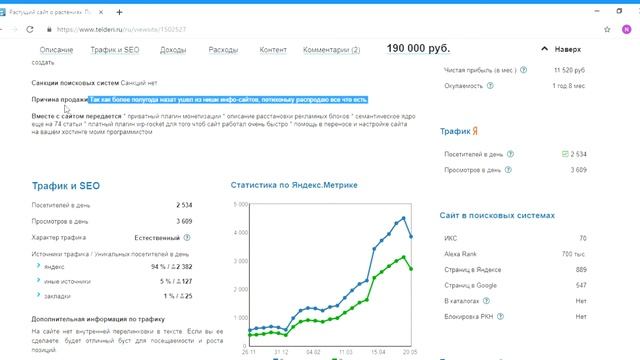Close the current browser tab
This screenshot has height=360, width=640.
point(101,12)
